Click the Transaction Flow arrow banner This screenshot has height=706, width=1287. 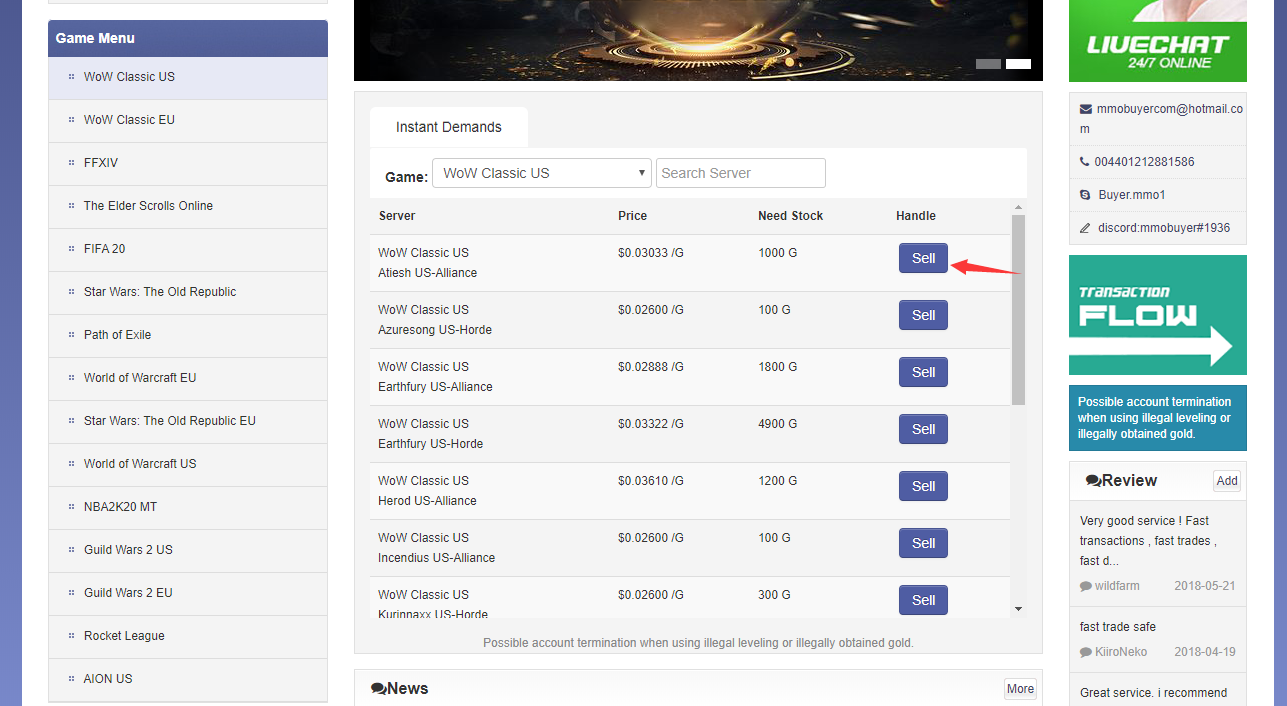(x=1157, y=315)
